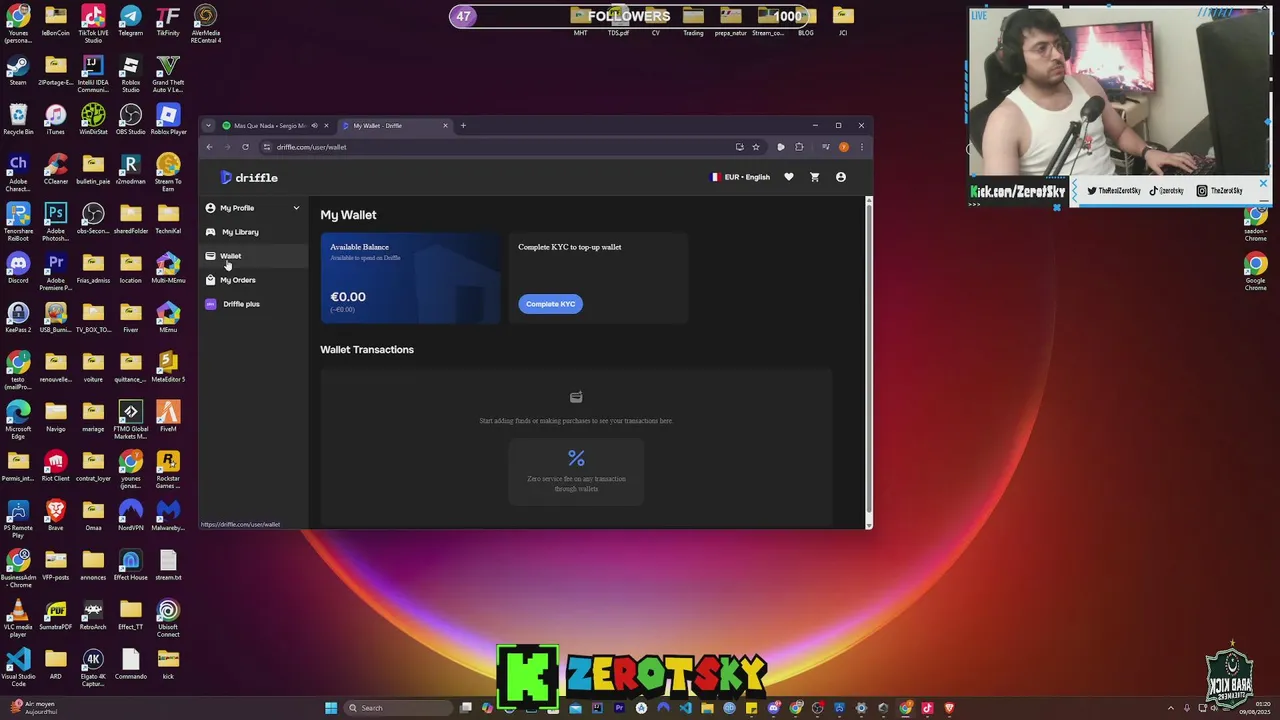
Task: Open the shopping cart icon in Driffle
Action: [x=814, y=177]
